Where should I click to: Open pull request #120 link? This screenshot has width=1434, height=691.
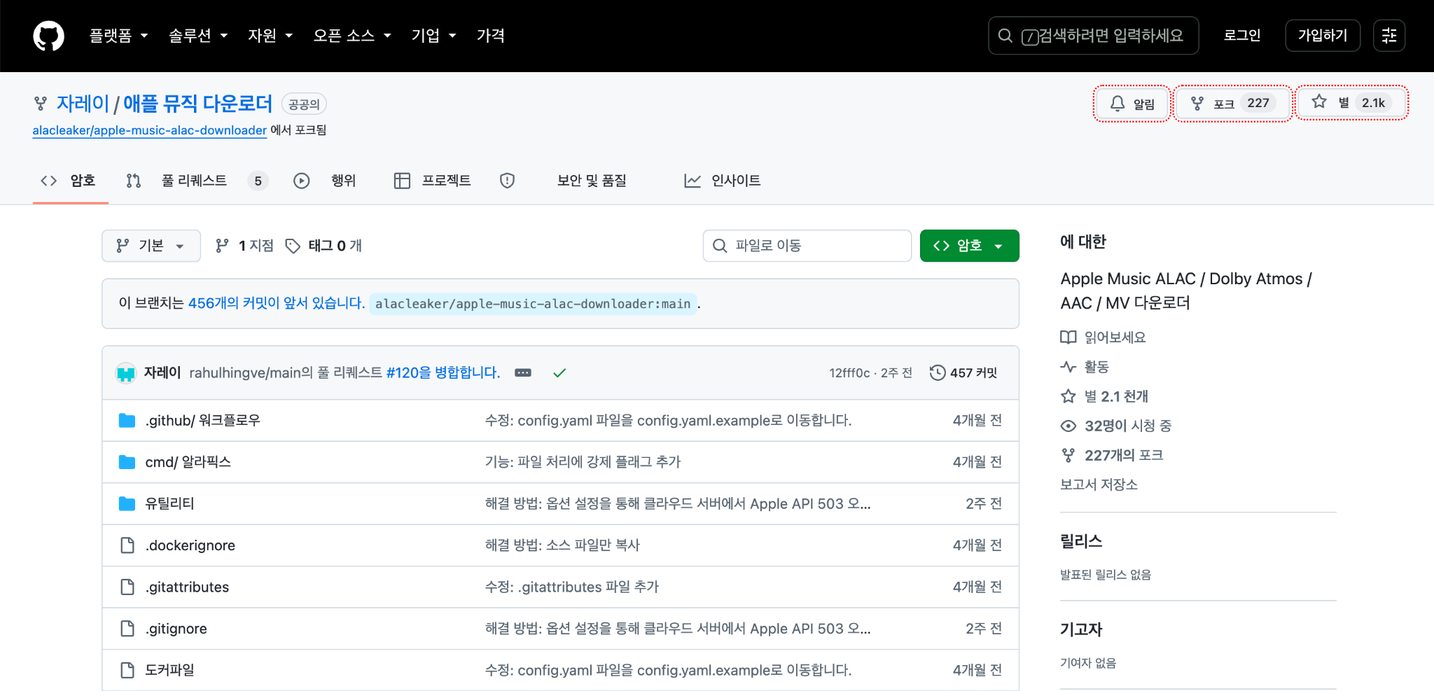click(443, 373)
